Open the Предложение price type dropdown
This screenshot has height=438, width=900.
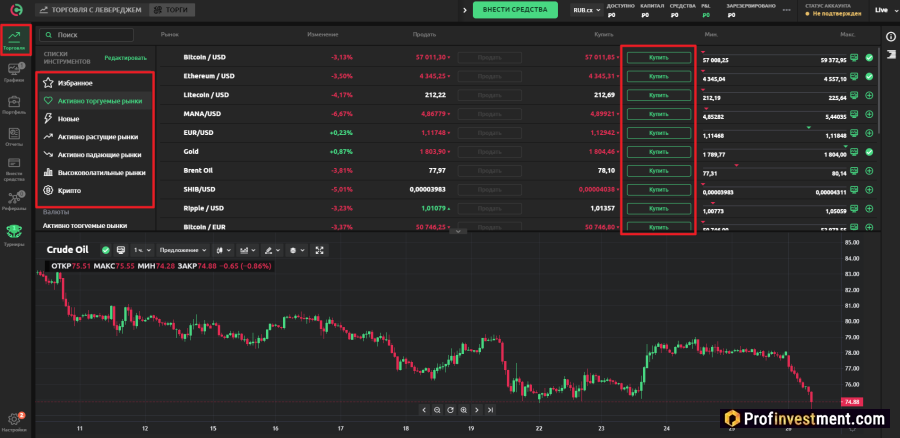point(183,250)
